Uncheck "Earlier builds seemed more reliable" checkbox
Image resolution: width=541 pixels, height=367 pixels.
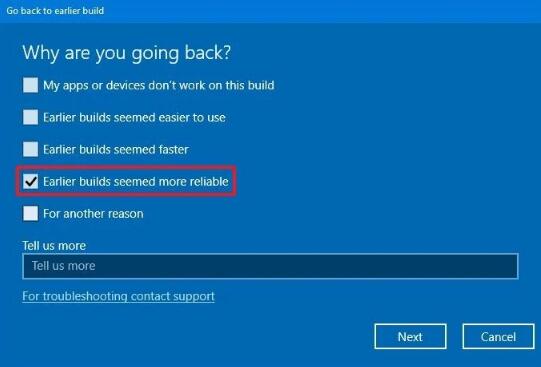[30, 181]
